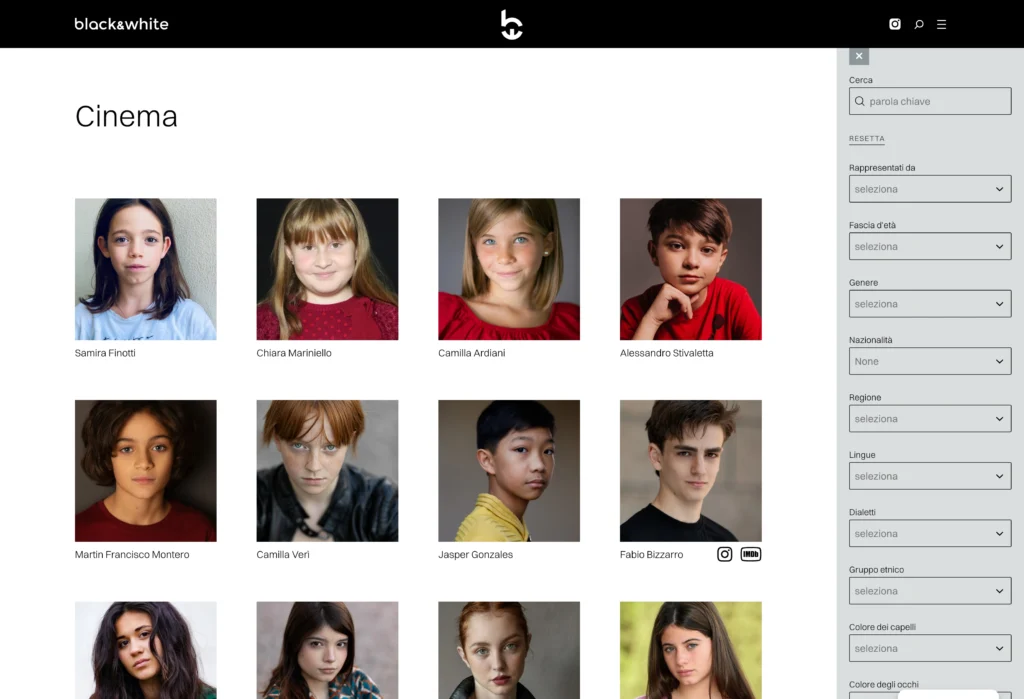Click the RESETTA filters link
This screenshot has width=1024, height=699.
tap(867, 138)
